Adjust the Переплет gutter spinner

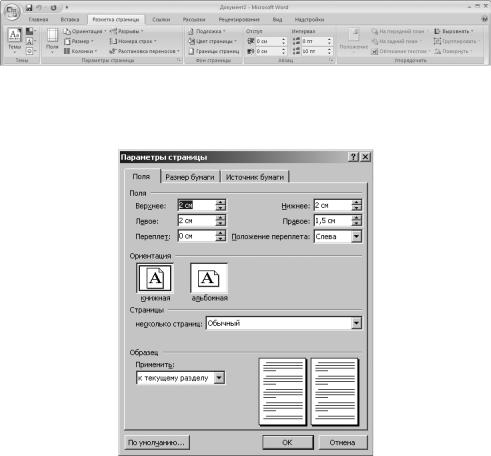[x=220, y=236]
